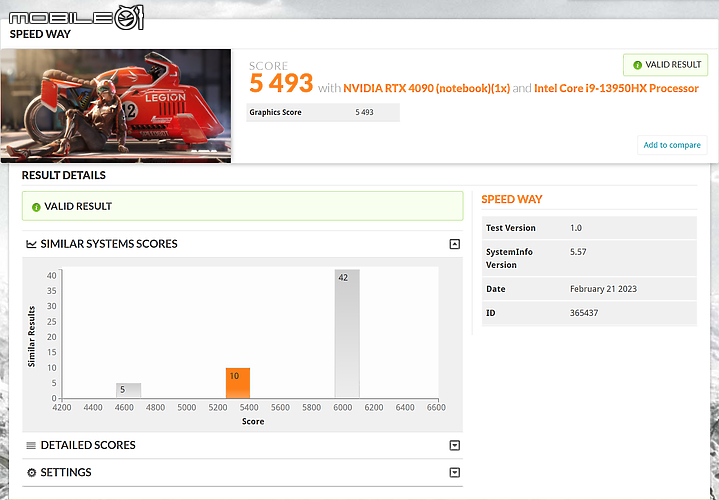Click the SIMILAR SYSTEMS SCORES heading
The height and width of the screenshot is (500, 719).
(109, 244)
